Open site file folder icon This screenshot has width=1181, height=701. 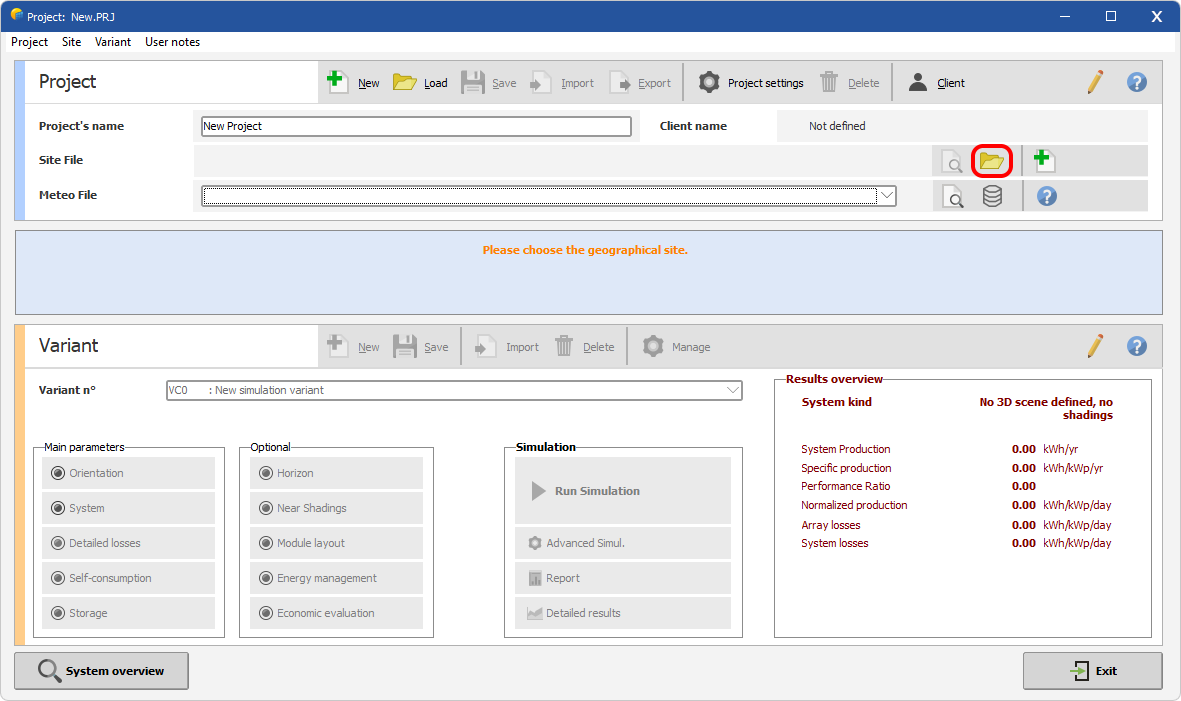[x=991, y=161]
